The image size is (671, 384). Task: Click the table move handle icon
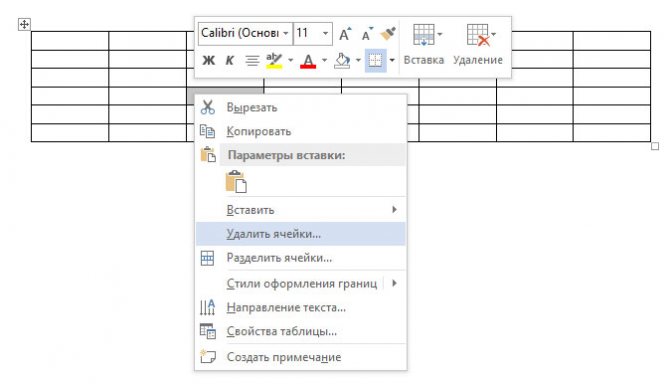(x=24, y=24)
